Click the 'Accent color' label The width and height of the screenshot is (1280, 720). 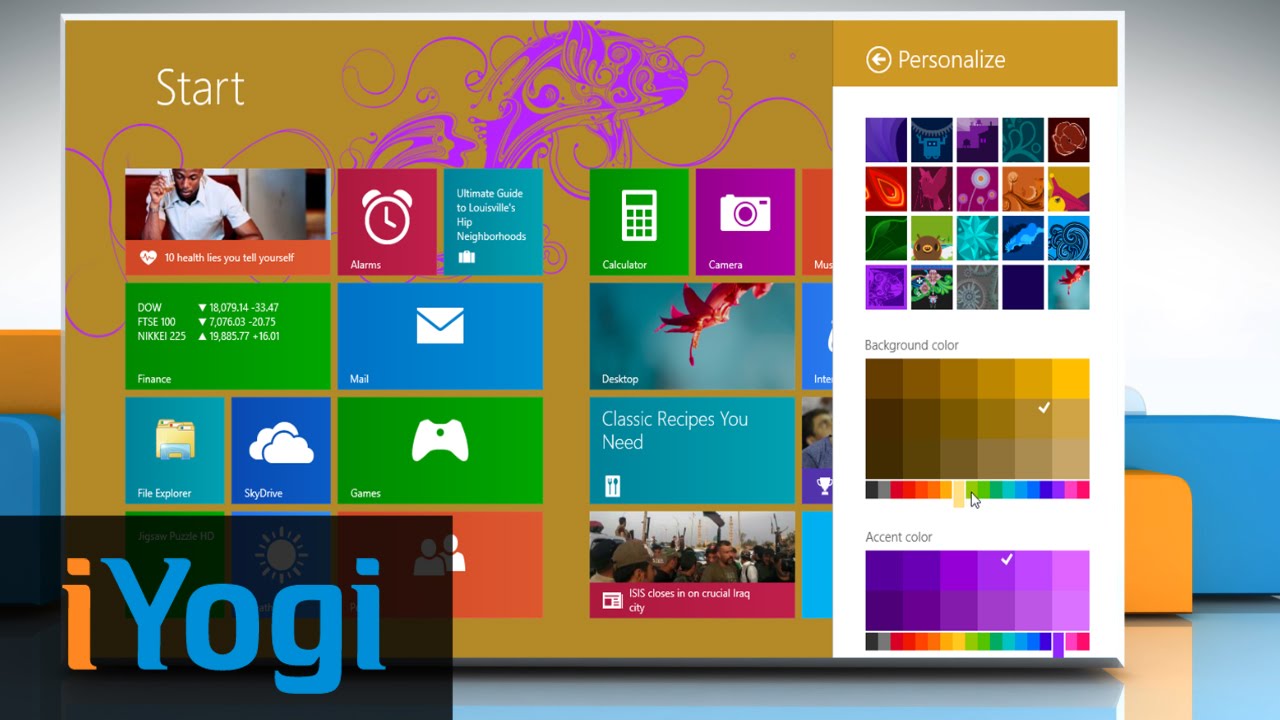coord(899,537)
